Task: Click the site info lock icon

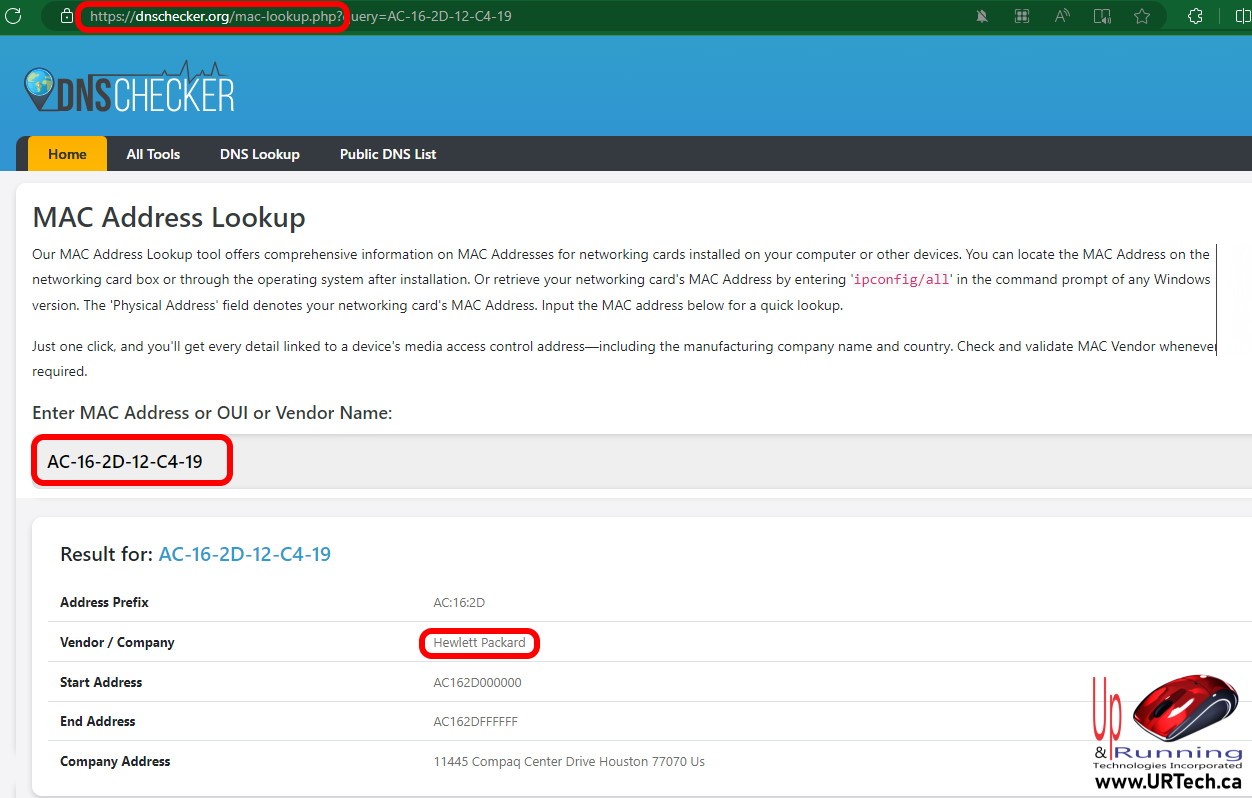Action: click(67, 16)
